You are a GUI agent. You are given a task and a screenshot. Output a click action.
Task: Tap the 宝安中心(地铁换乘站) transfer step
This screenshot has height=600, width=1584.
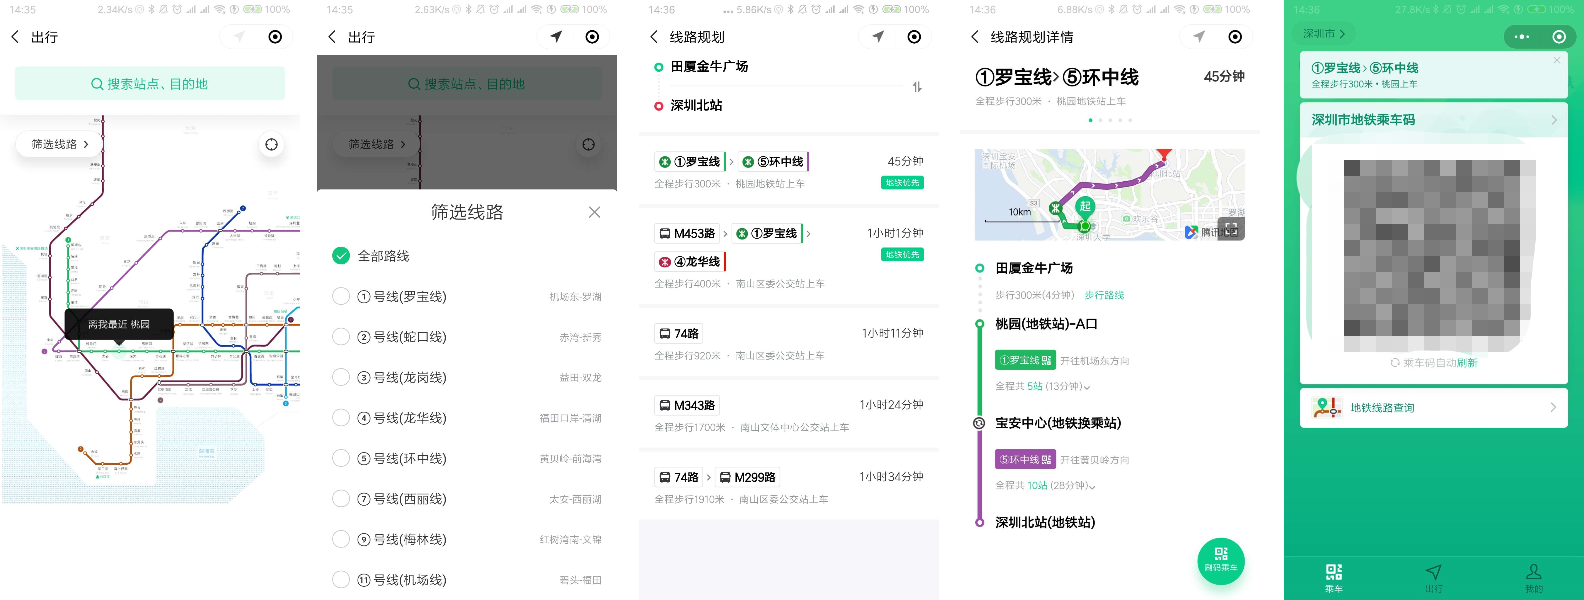pos(1058,423)
